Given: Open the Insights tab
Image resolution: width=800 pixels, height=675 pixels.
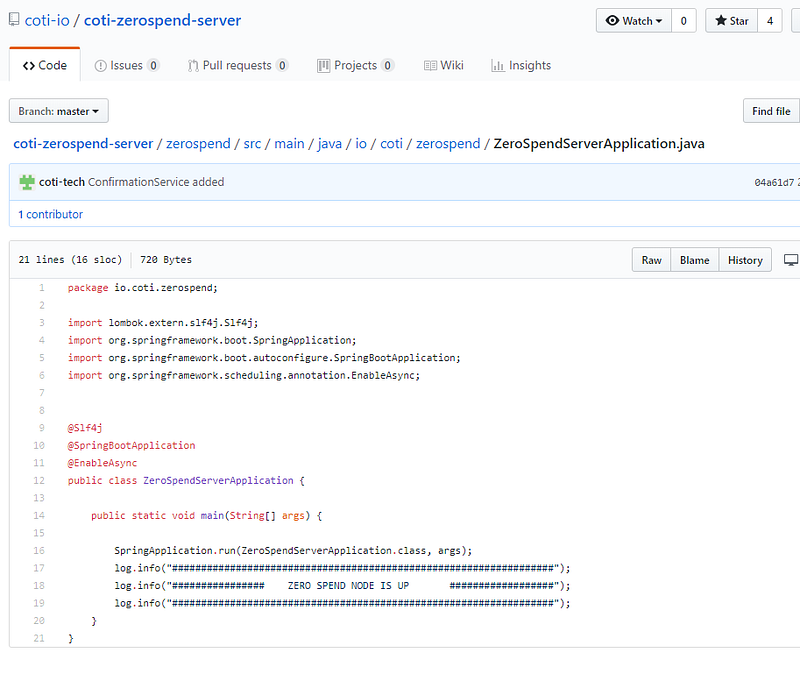Looking at the screenshot, I should [521, 65].
